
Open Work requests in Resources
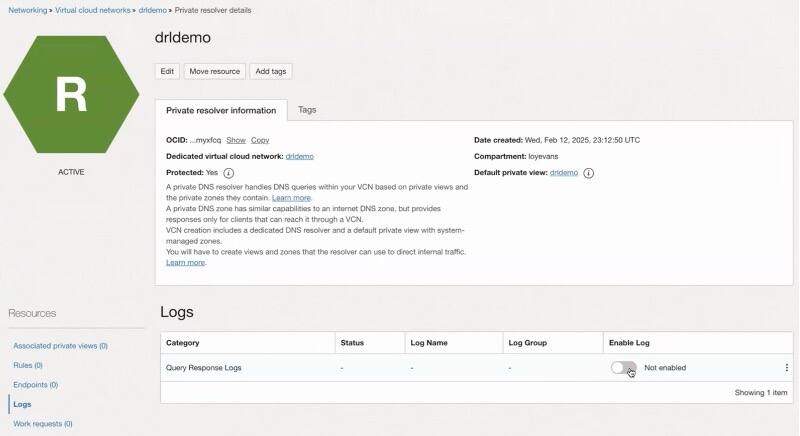pos(42,424)
